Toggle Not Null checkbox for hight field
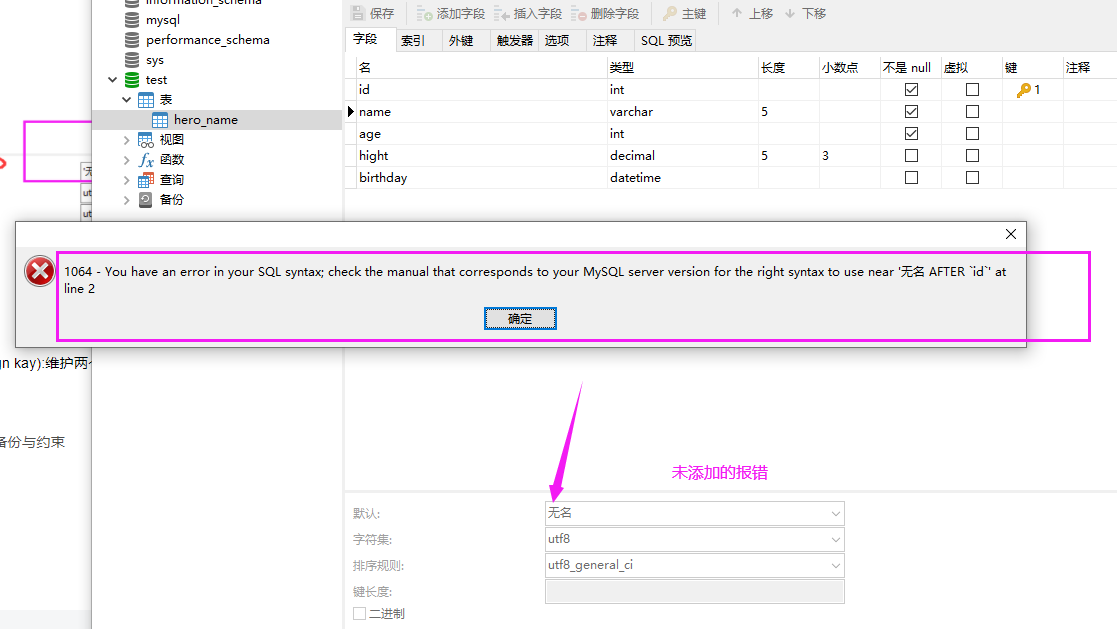Viewport: 1117px width, 629px height. click(911, 156)
